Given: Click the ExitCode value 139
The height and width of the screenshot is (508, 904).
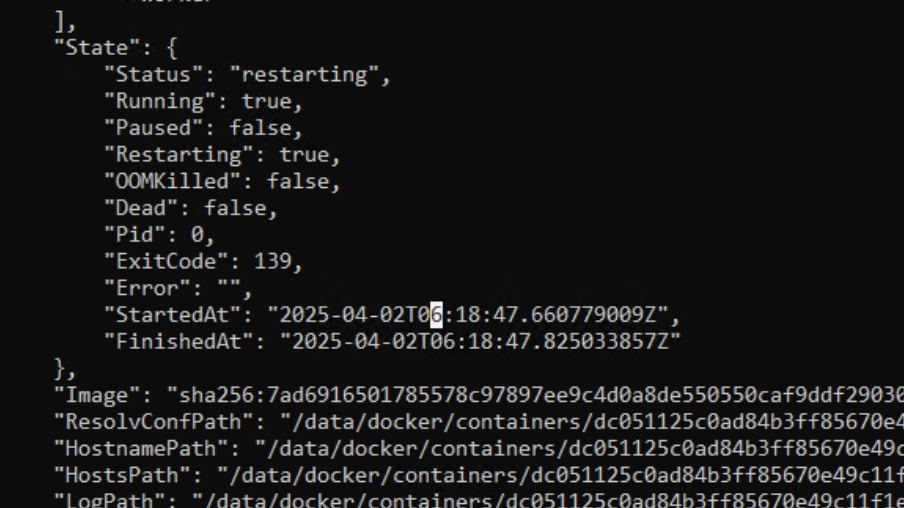Looking at the screenshot, I should (x=272, y=262).
